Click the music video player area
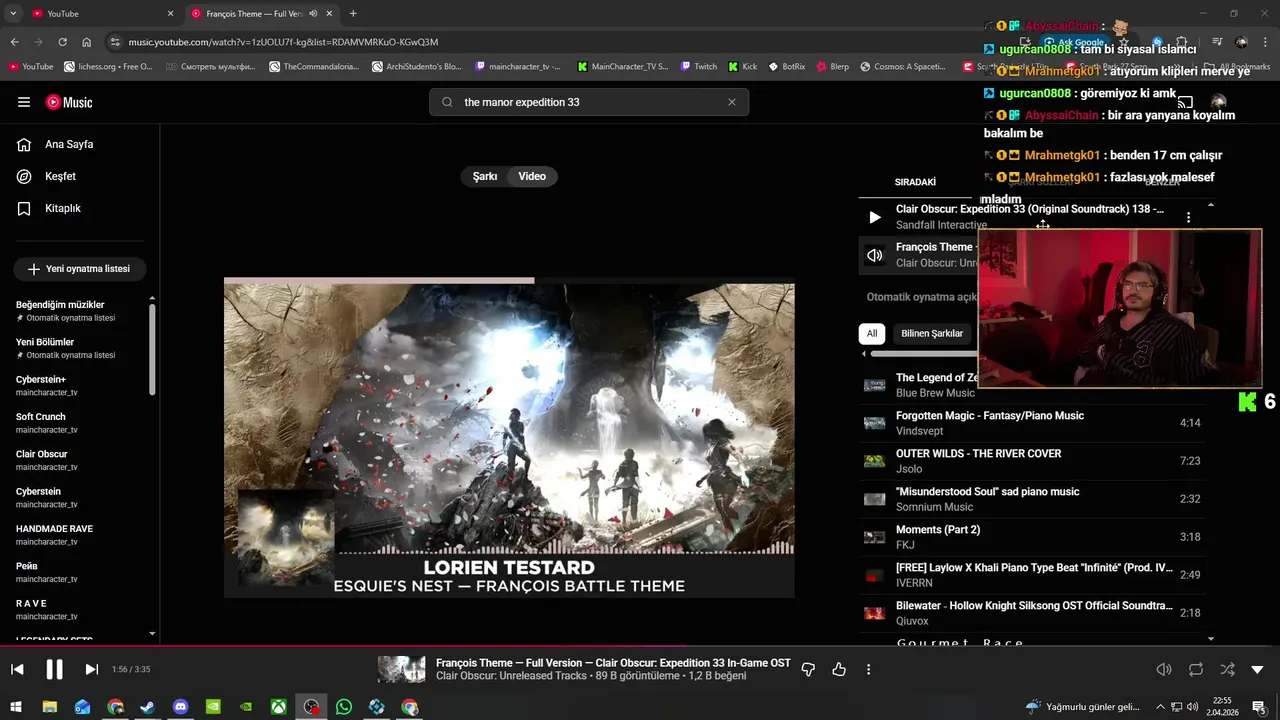Viewport: 1280px width, 720px height. click(x=509, y=438)
